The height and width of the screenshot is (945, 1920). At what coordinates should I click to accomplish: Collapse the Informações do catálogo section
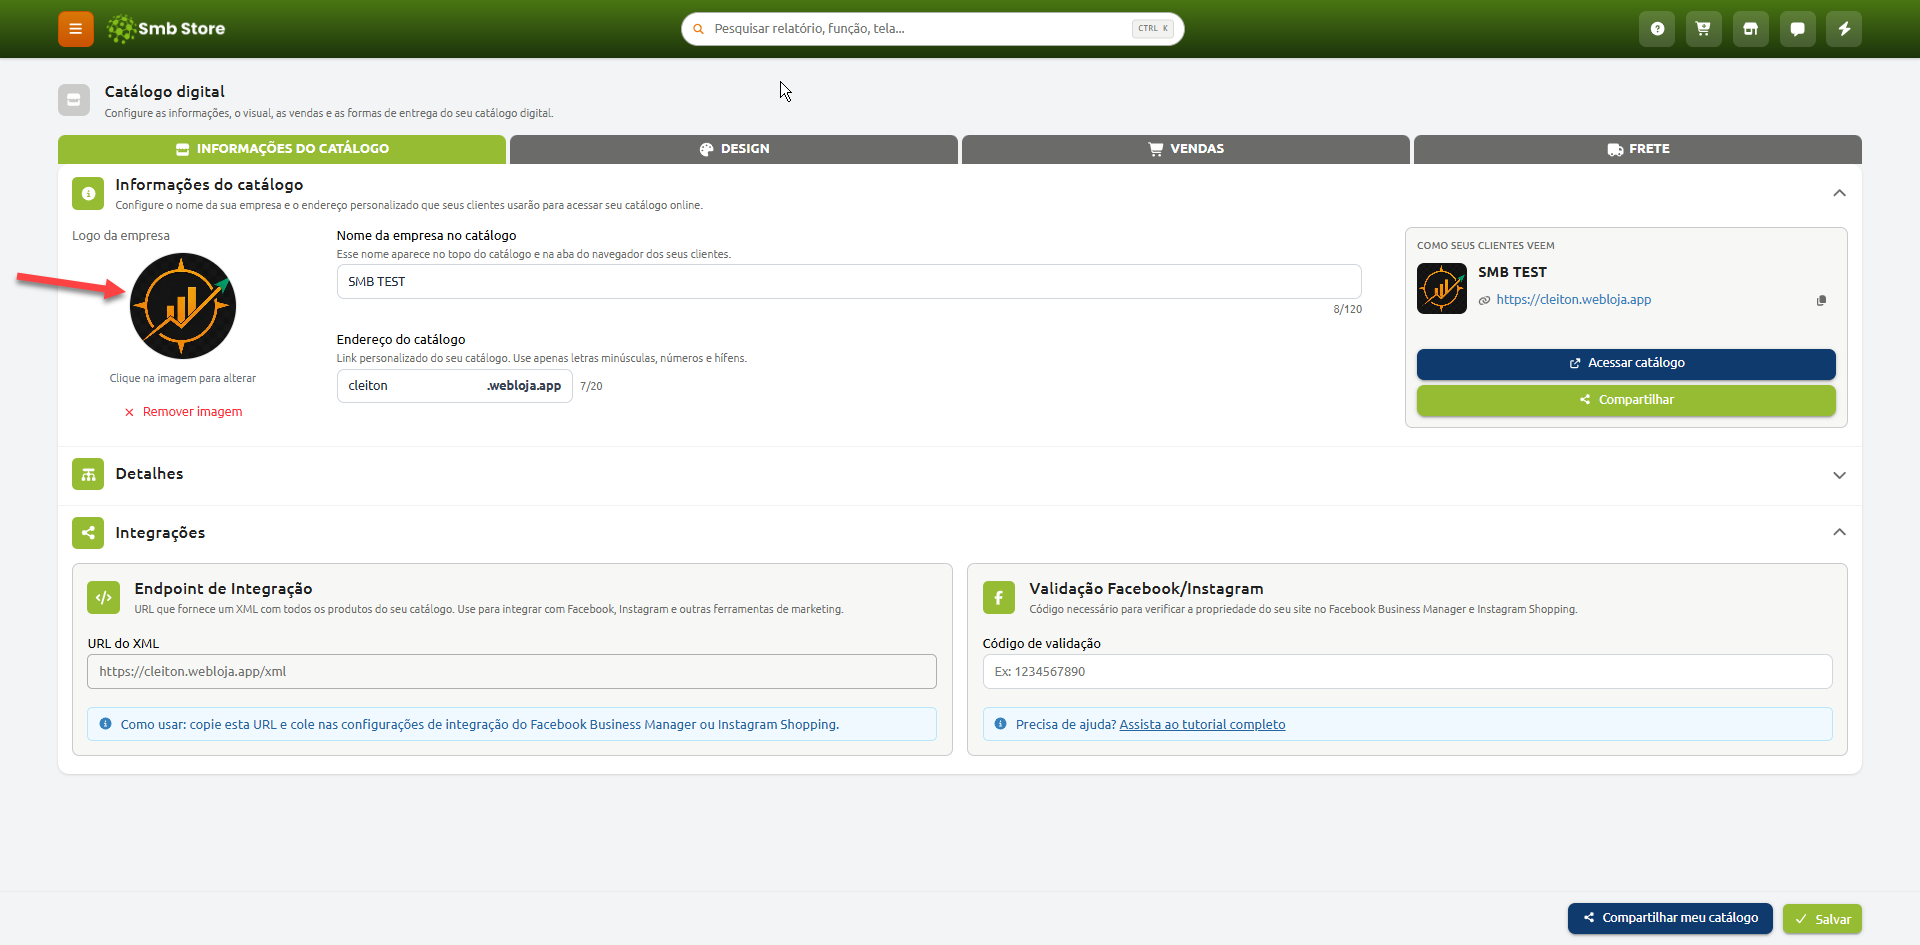[1839, 193]
